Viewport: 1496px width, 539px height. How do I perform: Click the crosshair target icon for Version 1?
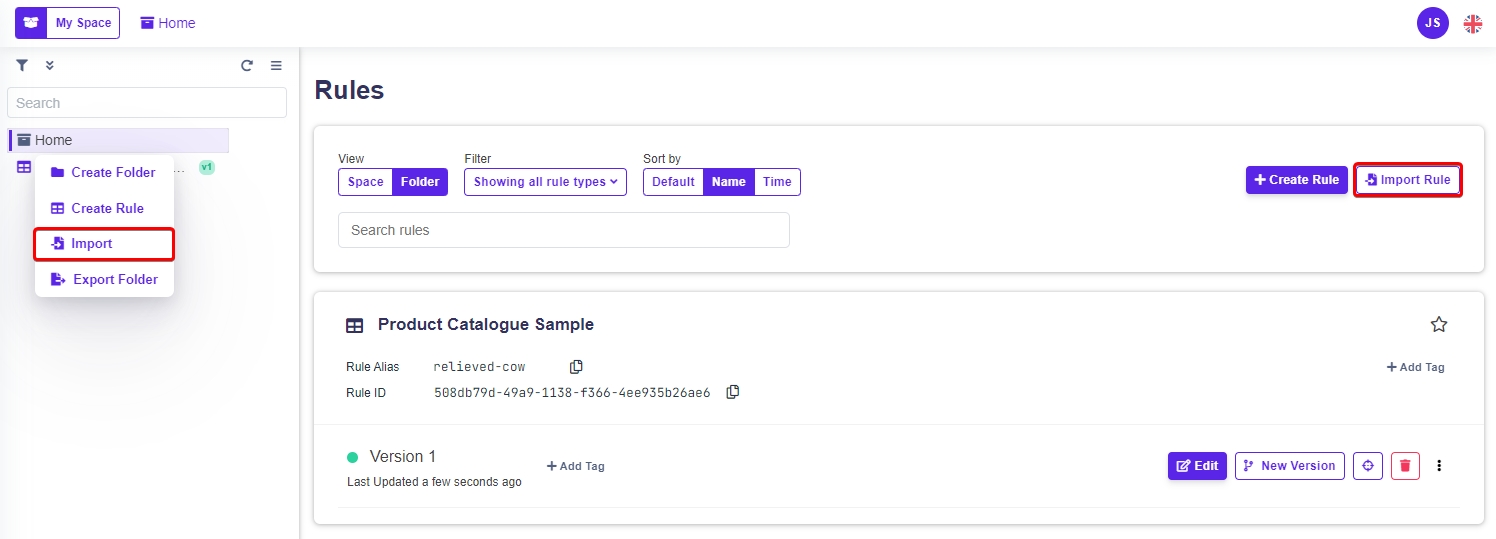point(1368,466)
